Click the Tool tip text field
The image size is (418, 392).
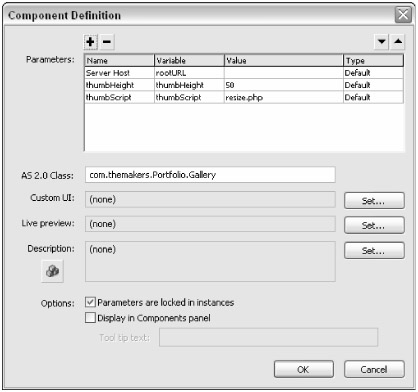268,337
